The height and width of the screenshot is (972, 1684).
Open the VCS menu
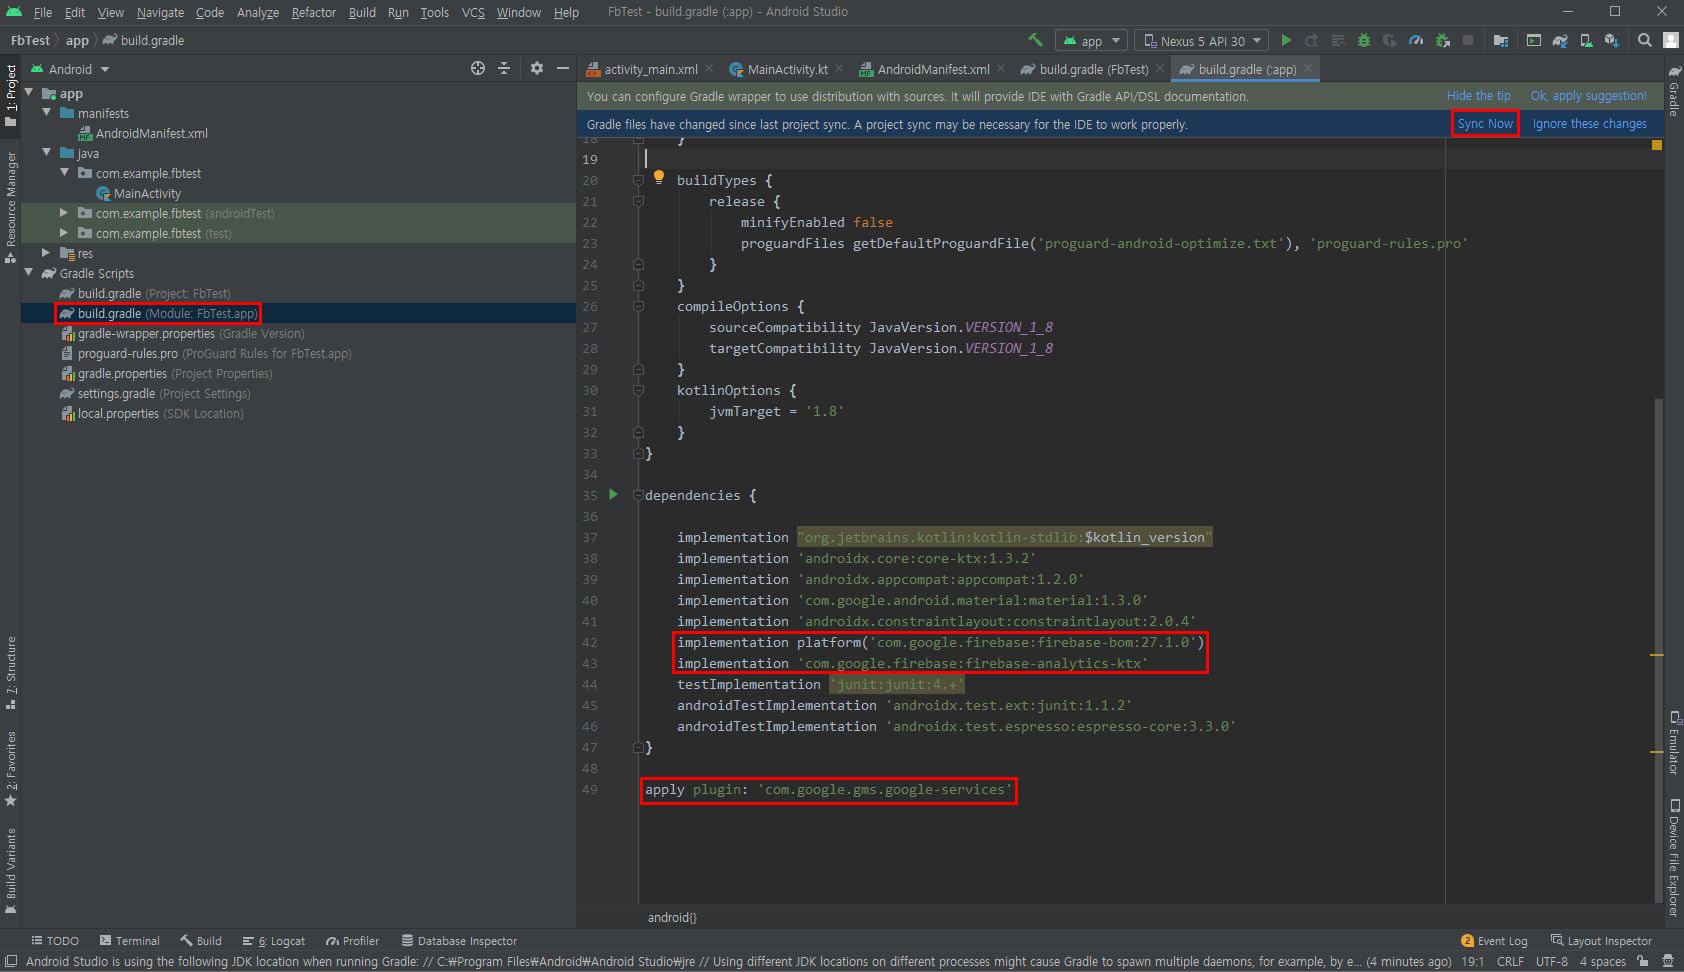point(473,12)
